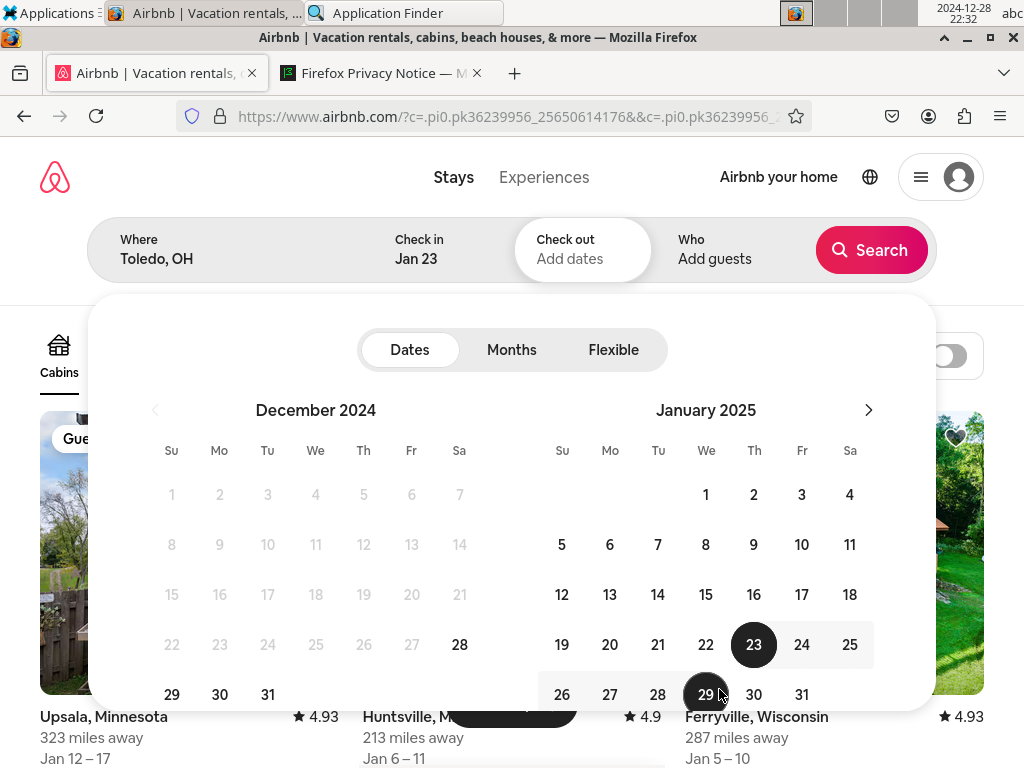
Task: Bookmark page with star icon
Action: point(795,116)
